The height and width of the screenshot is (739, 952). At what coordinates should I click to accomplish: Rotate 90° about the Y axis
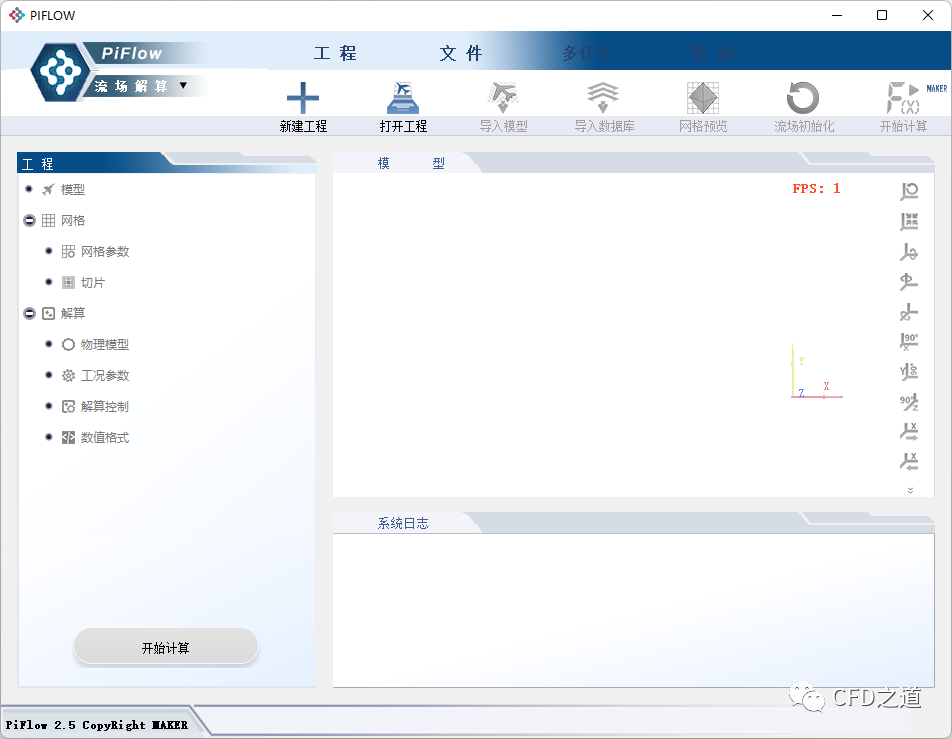[909, 371]
